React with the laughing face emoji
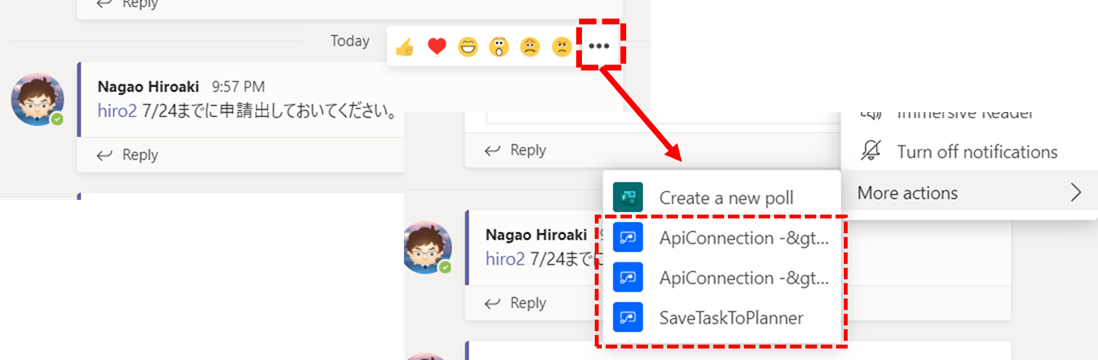The height and width of the screenshot is (360, 1098). point(468,47)
